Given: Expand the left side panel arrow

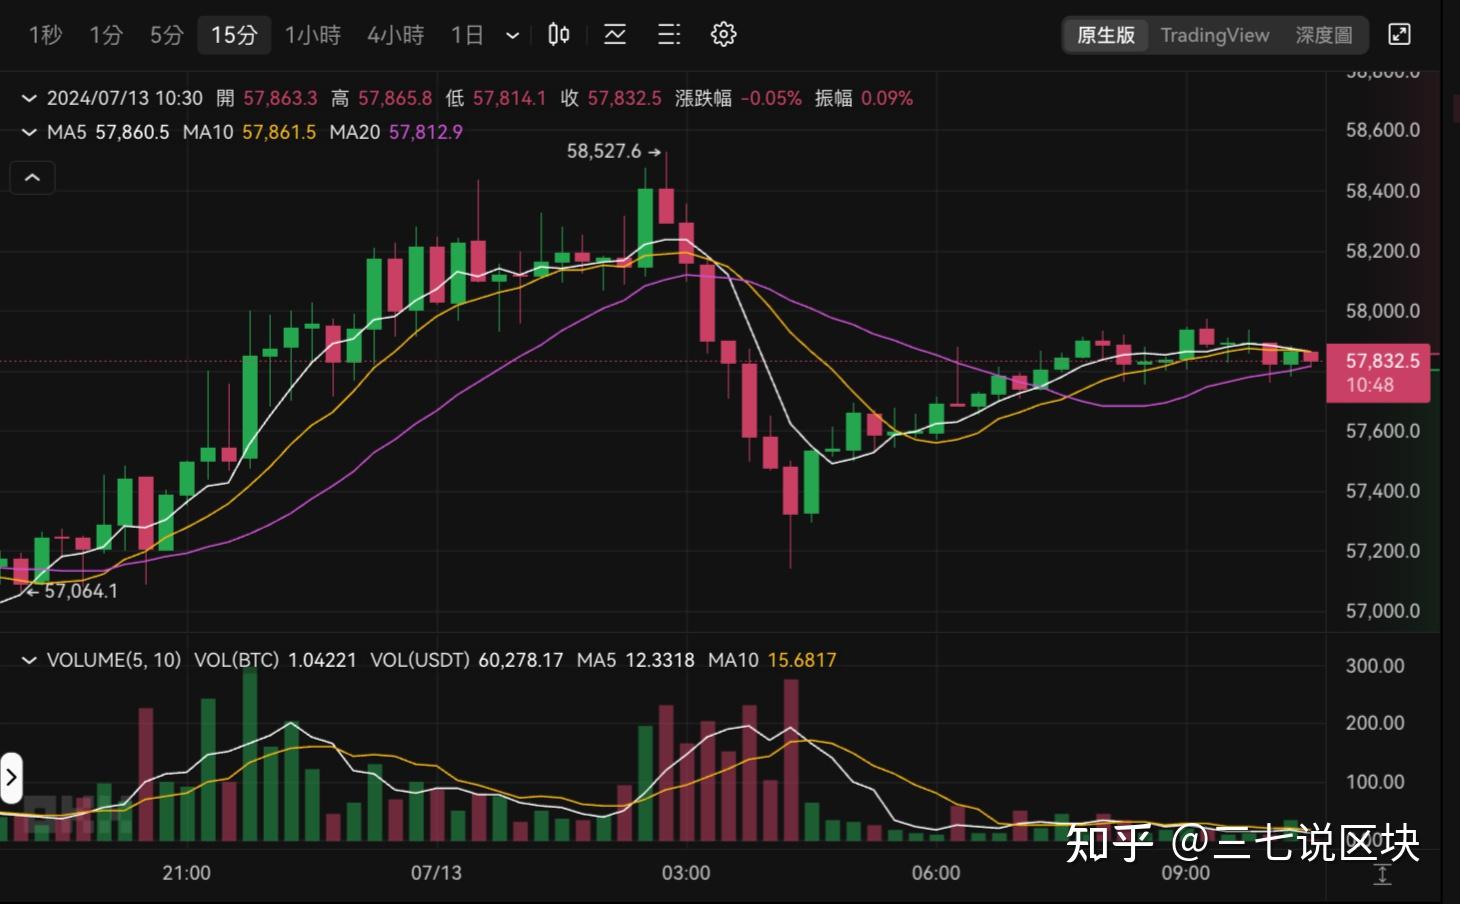Looking at the screenshot, I should pos(11,777).
